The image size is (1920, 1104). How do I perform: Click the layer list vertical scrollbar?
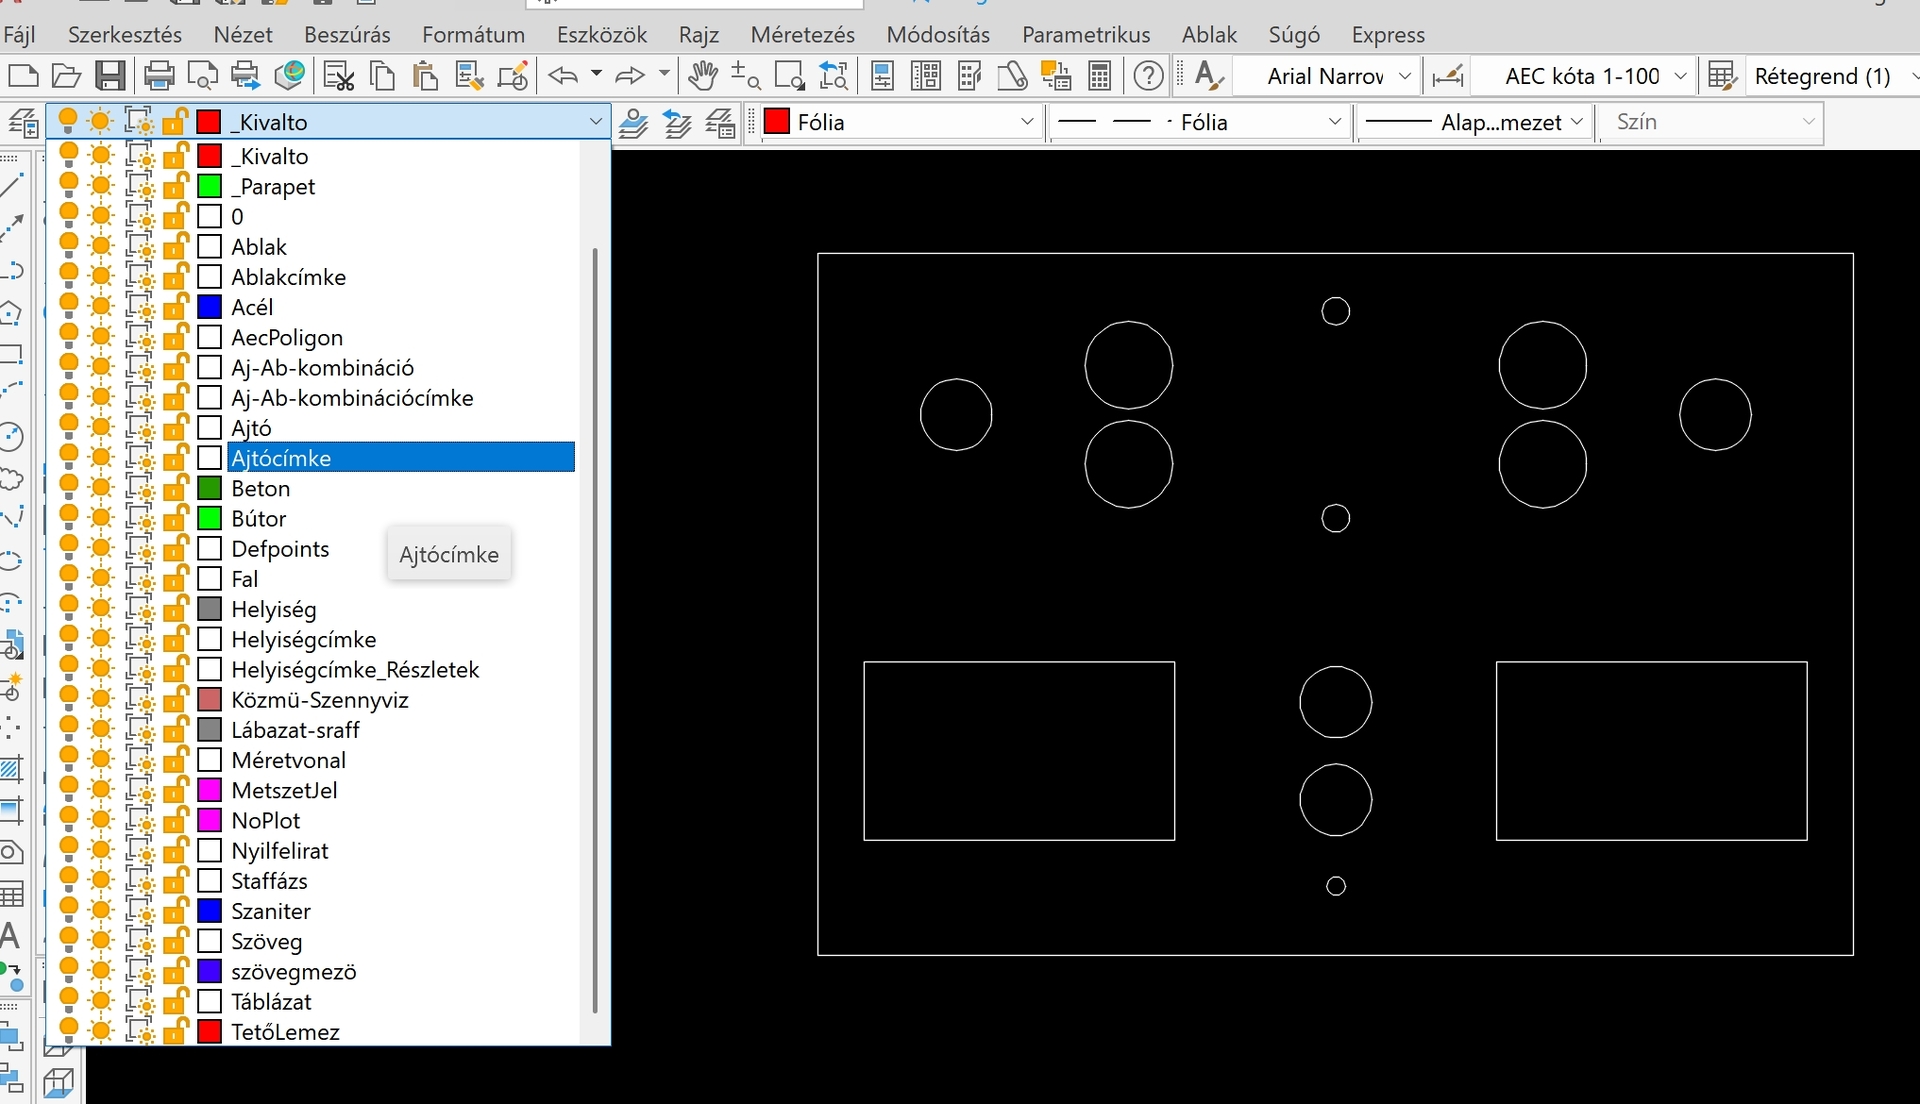595,630
